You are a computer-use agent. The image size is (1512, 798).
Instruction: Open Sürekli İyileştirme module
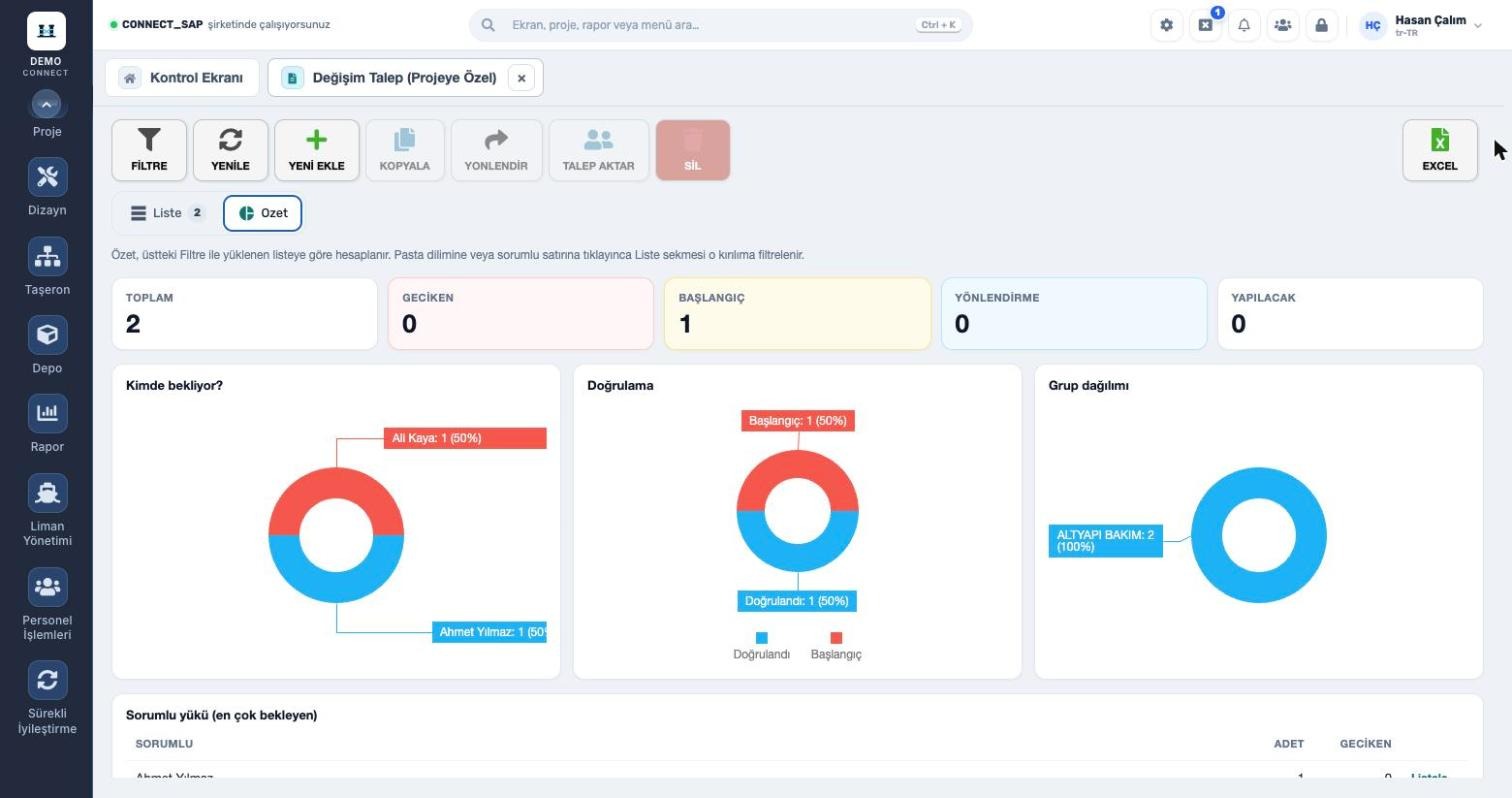(47, 699)
